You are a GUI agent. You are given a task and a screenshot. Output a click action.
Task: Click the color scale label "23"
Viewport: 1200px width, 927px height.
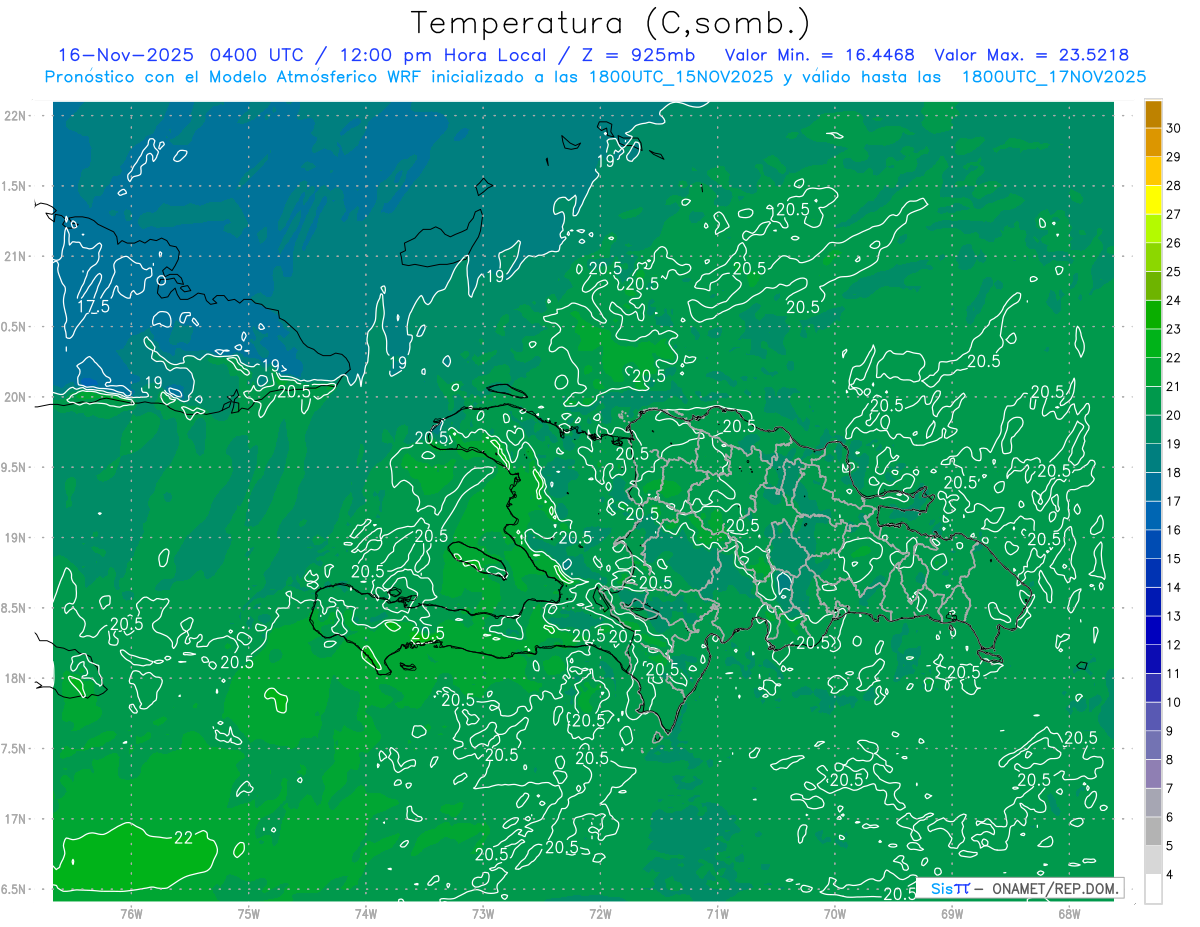1174,329
